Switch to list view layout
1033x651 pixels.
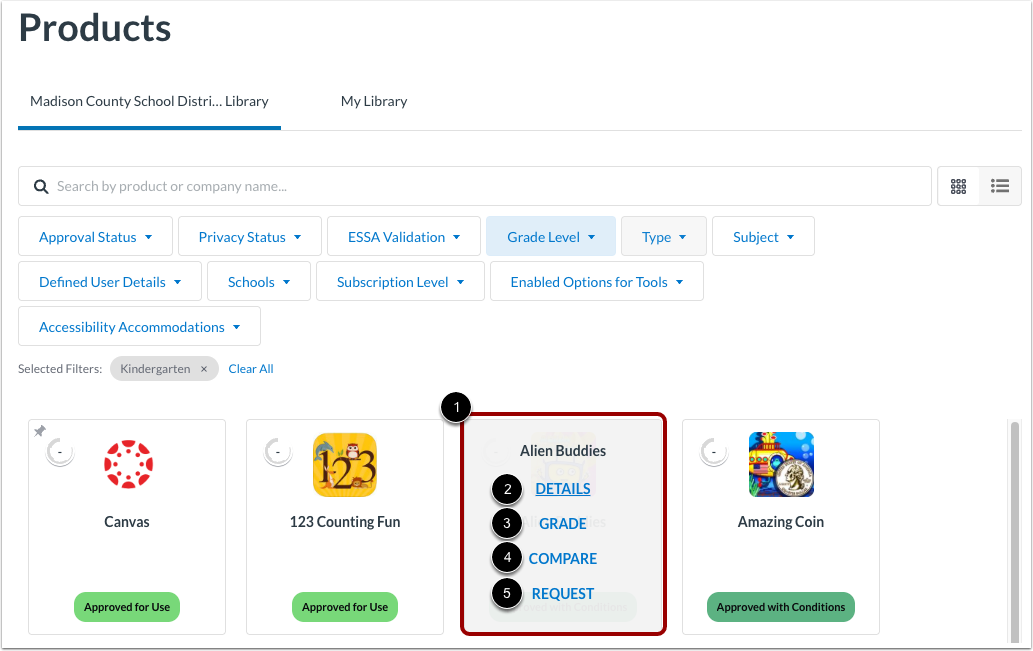(x=999, y=186)
